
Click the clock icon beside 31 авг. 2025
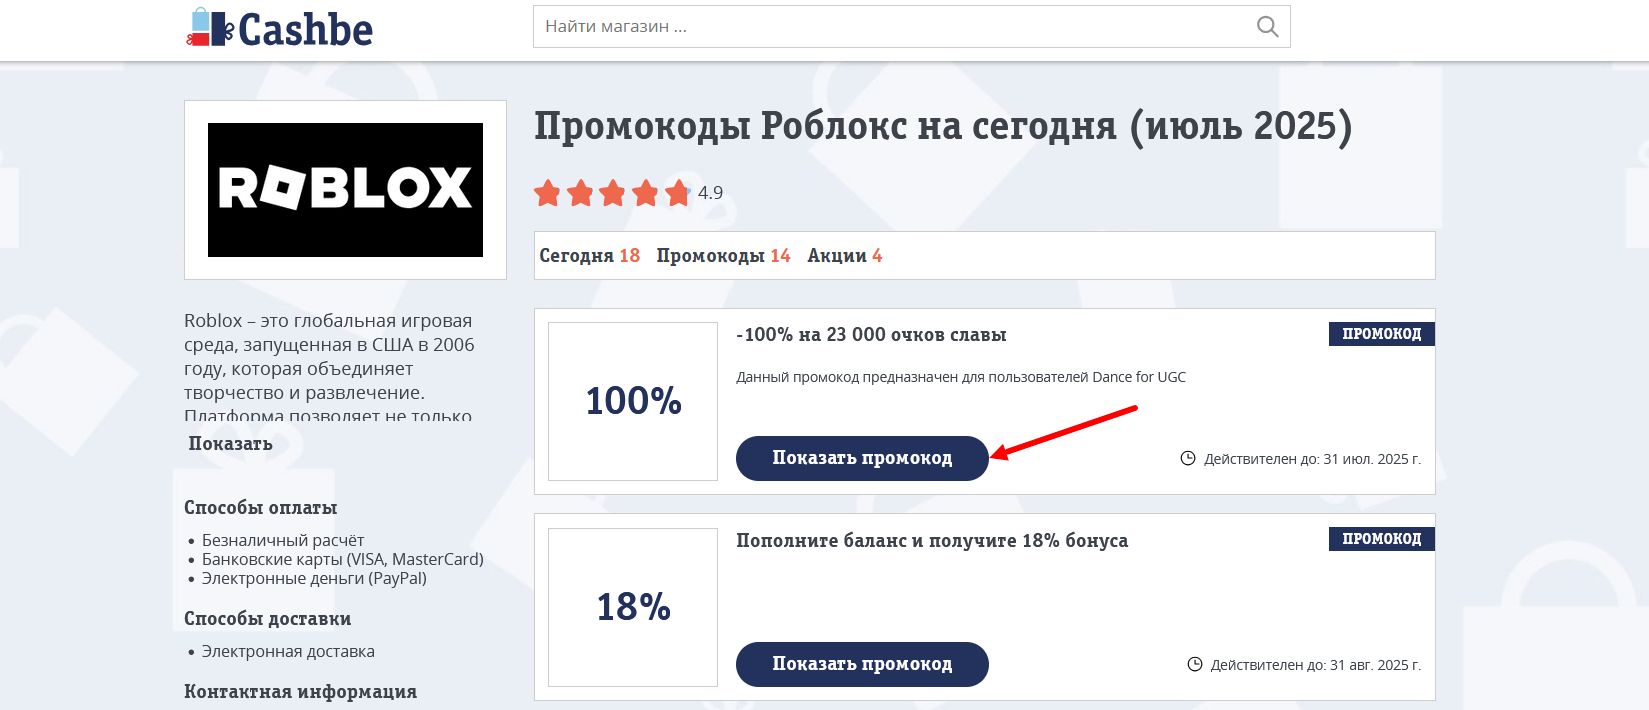1194,664
